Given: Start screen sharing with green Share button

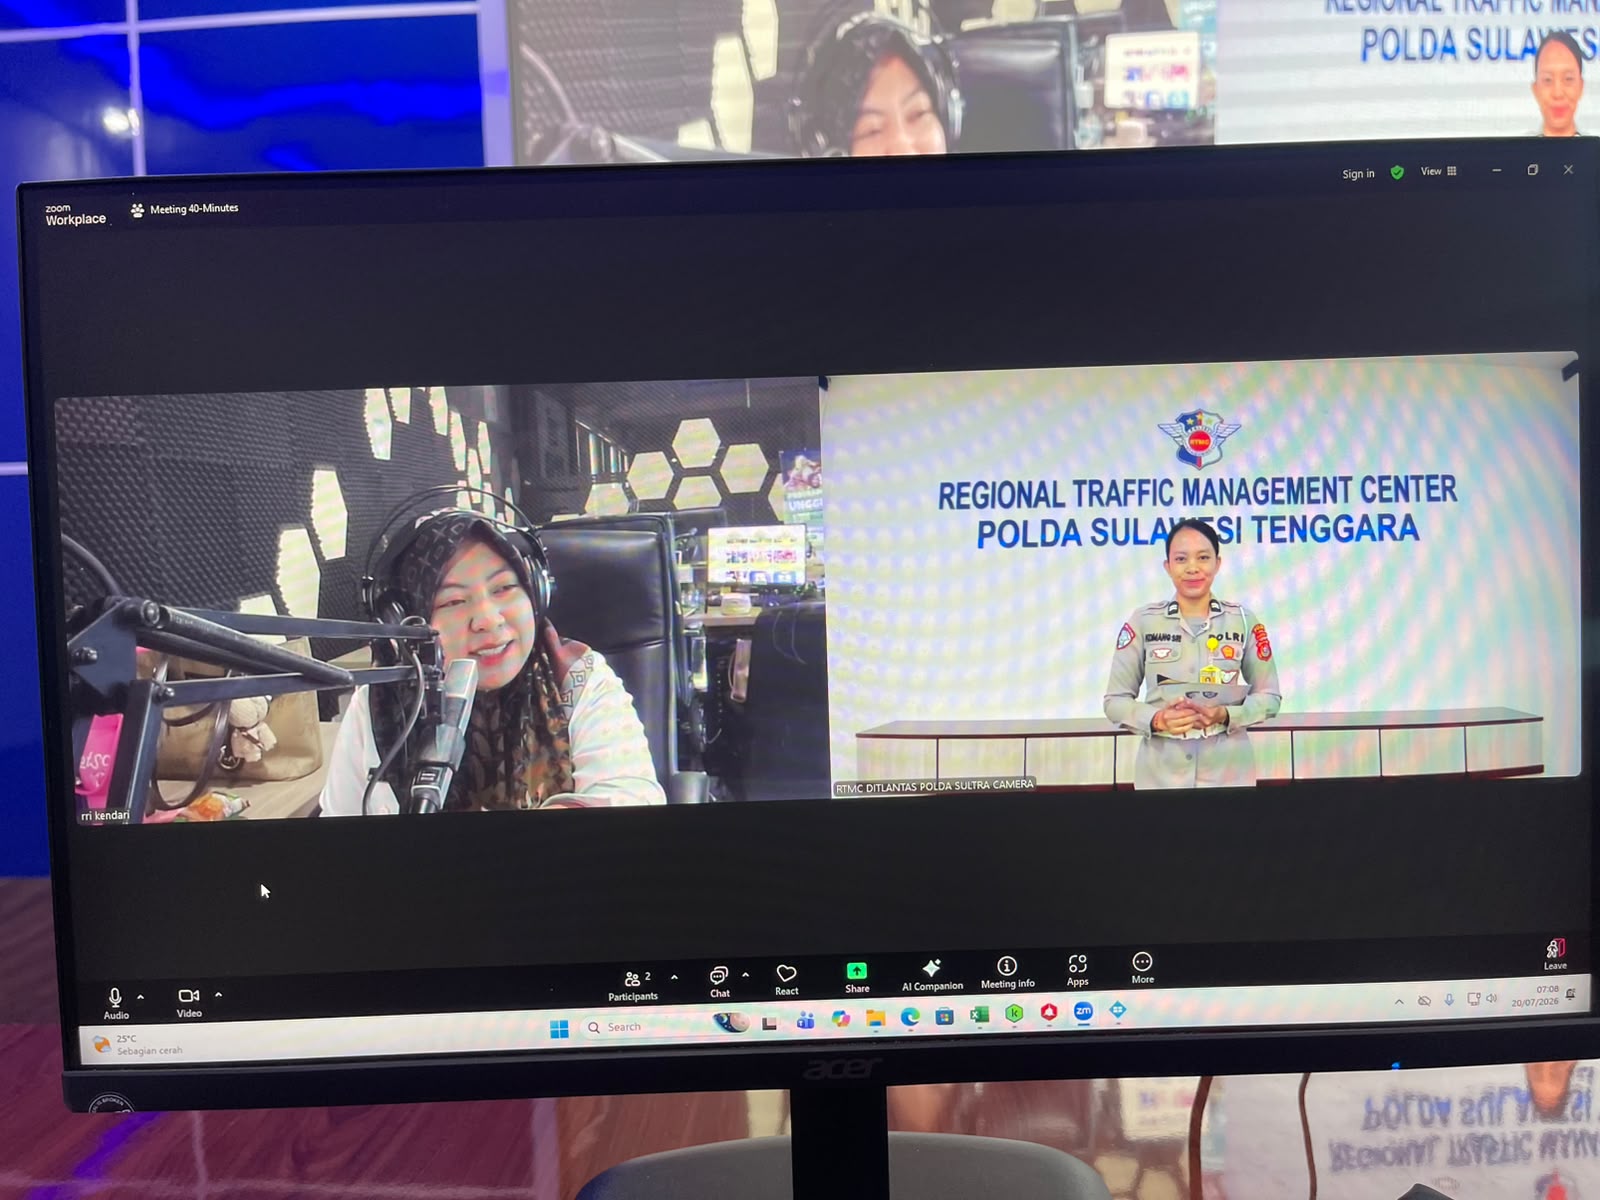Looking at the screenshot, I should (x=857, y=977).
